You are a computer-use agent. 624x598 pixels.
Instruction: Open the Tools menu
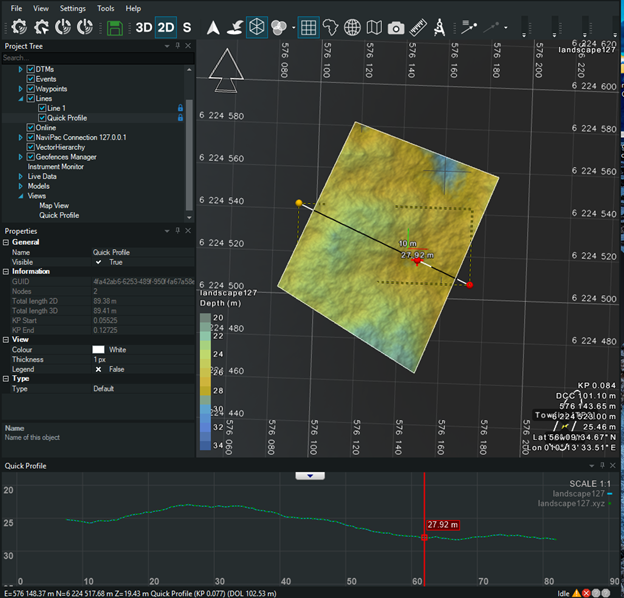pos(105,8)
